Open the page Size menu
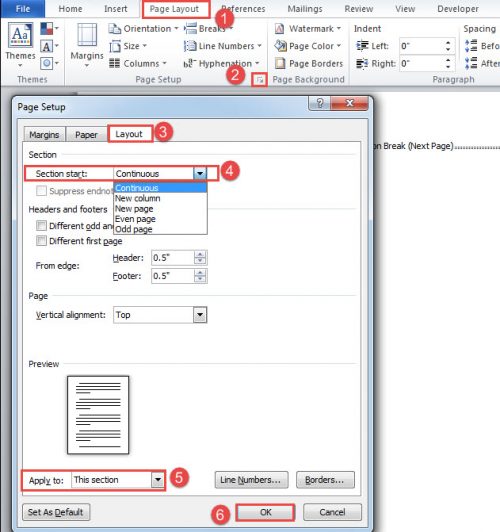 [128, 46]
